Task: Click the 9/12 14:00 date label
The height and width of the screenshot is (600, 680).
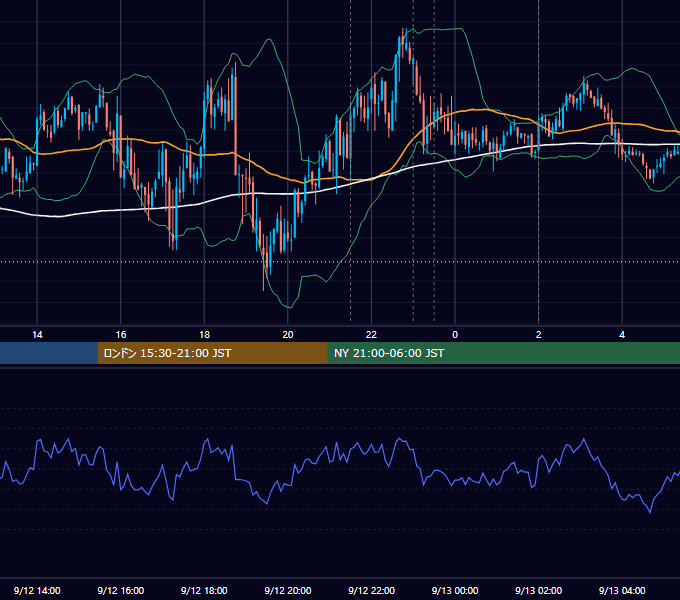Action: (x=37, y=590)
